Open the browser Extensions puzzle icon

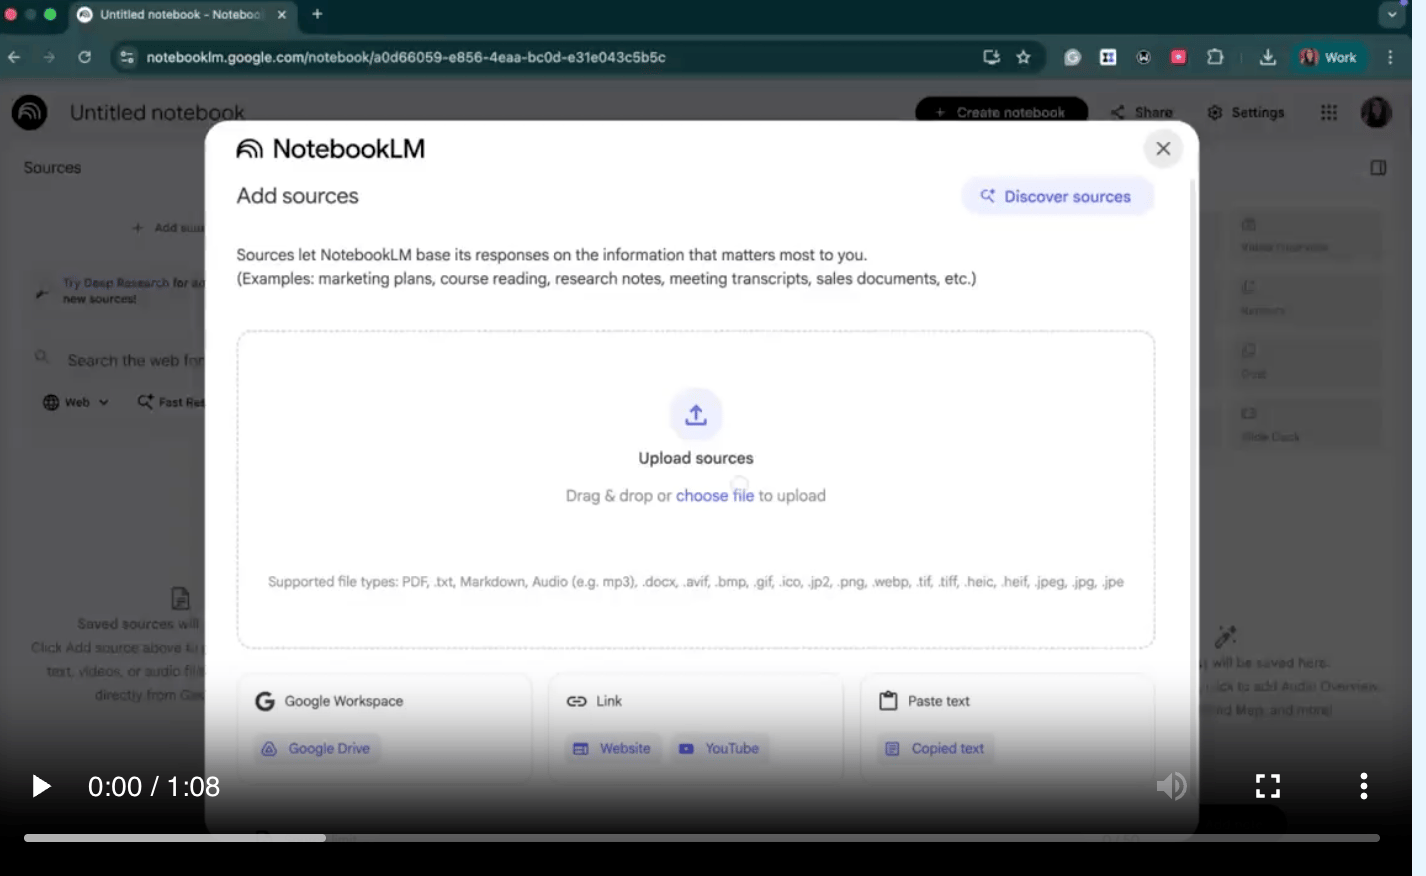[x=1215, y=57]
